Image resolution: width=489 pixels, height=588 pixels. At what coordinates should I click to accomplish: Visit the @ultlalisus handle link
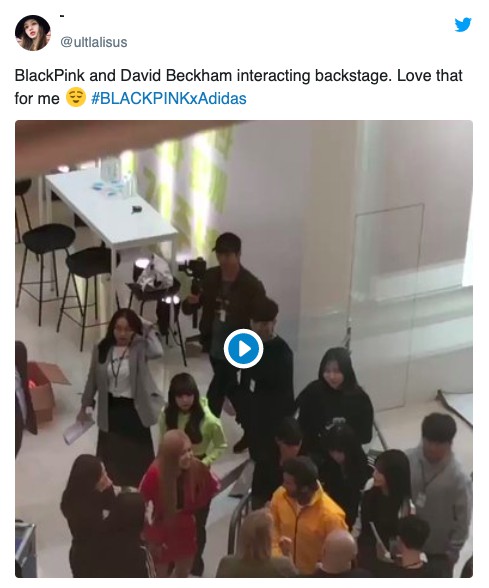click(94, 42)
